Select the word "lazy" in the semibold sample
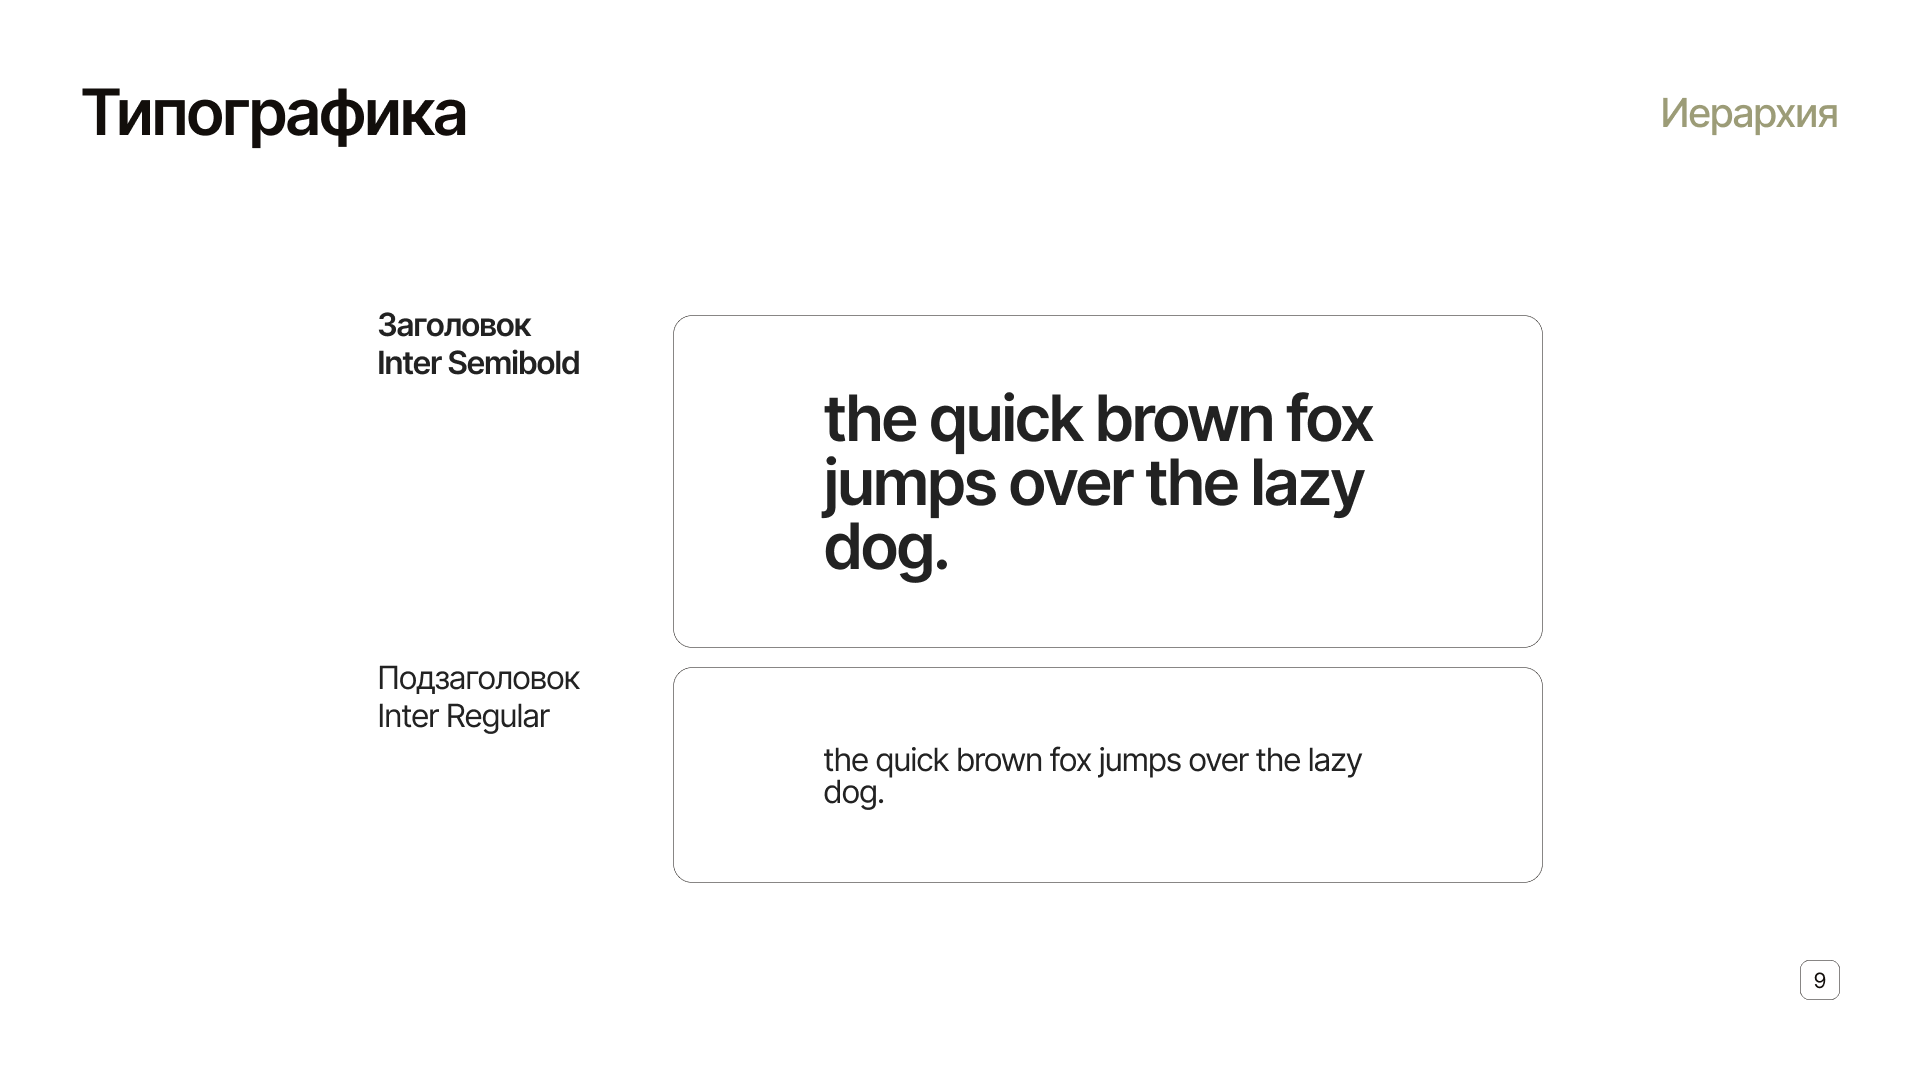Viewport: 1920px width, 1080px height. pyautogui.click(x=1306, y=485)
